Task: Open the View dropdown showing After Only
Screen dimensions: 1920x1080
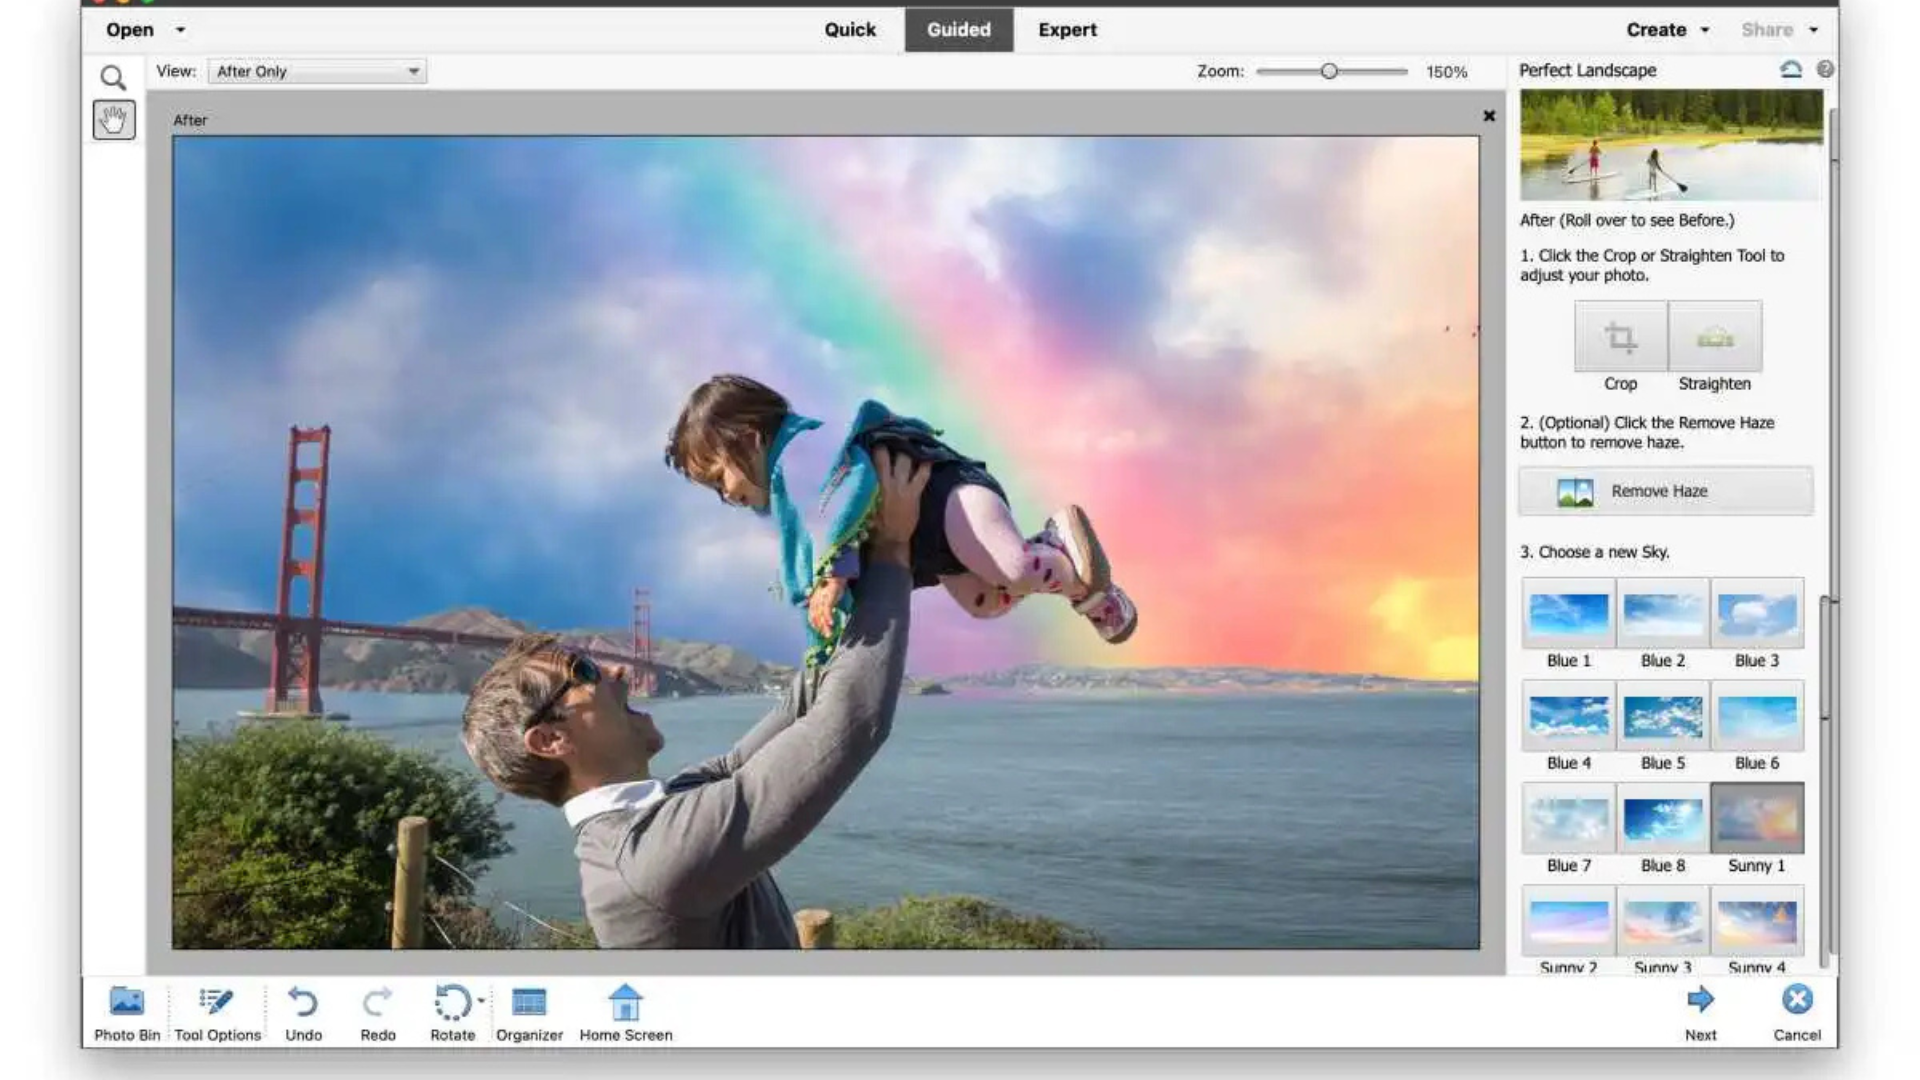Action: [316, 71]
